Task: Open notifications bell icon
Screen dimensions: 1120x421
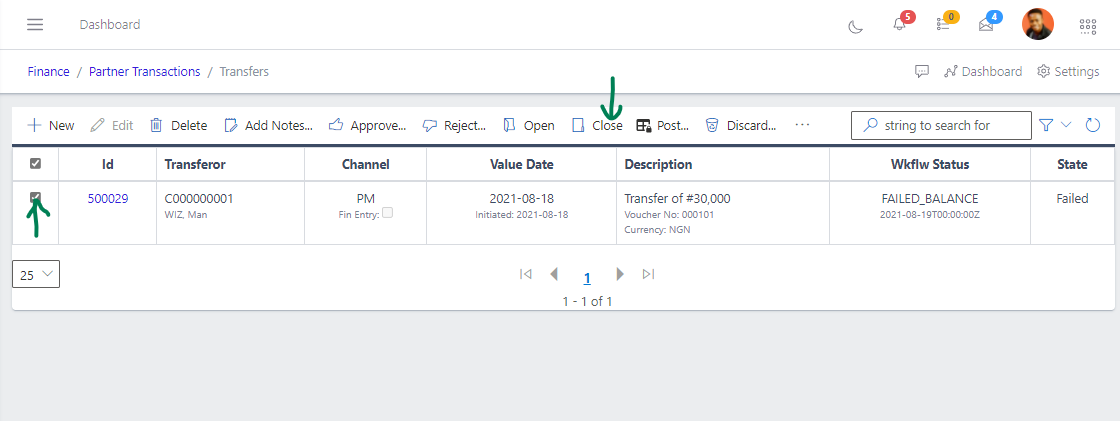Action: (899, 25)
